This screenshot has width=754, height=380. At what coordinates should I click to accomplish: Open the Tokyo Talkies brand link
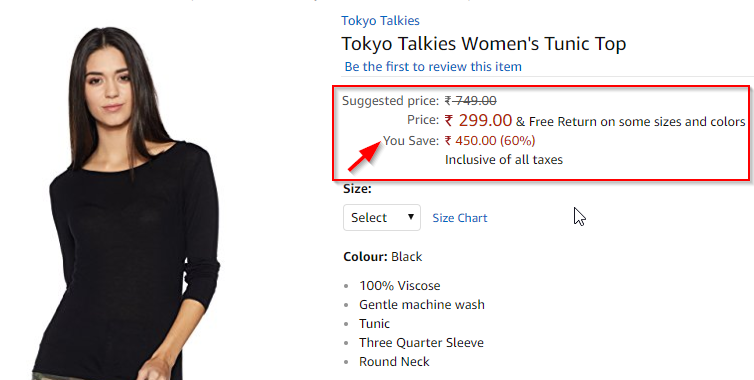click(x=380, y=21)
